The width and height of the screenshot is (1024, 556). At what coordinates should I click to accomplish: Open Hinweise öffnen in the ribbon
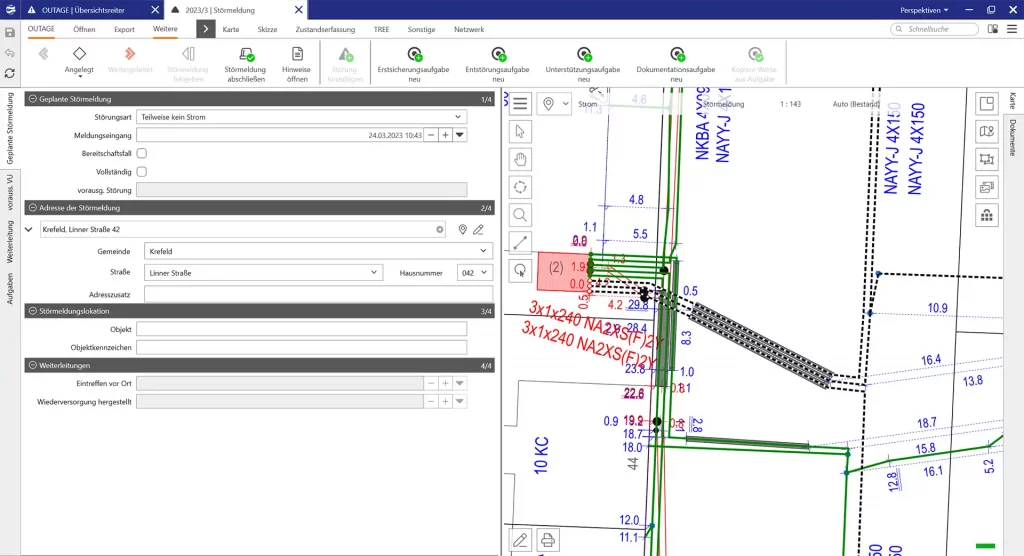[296, 55]
